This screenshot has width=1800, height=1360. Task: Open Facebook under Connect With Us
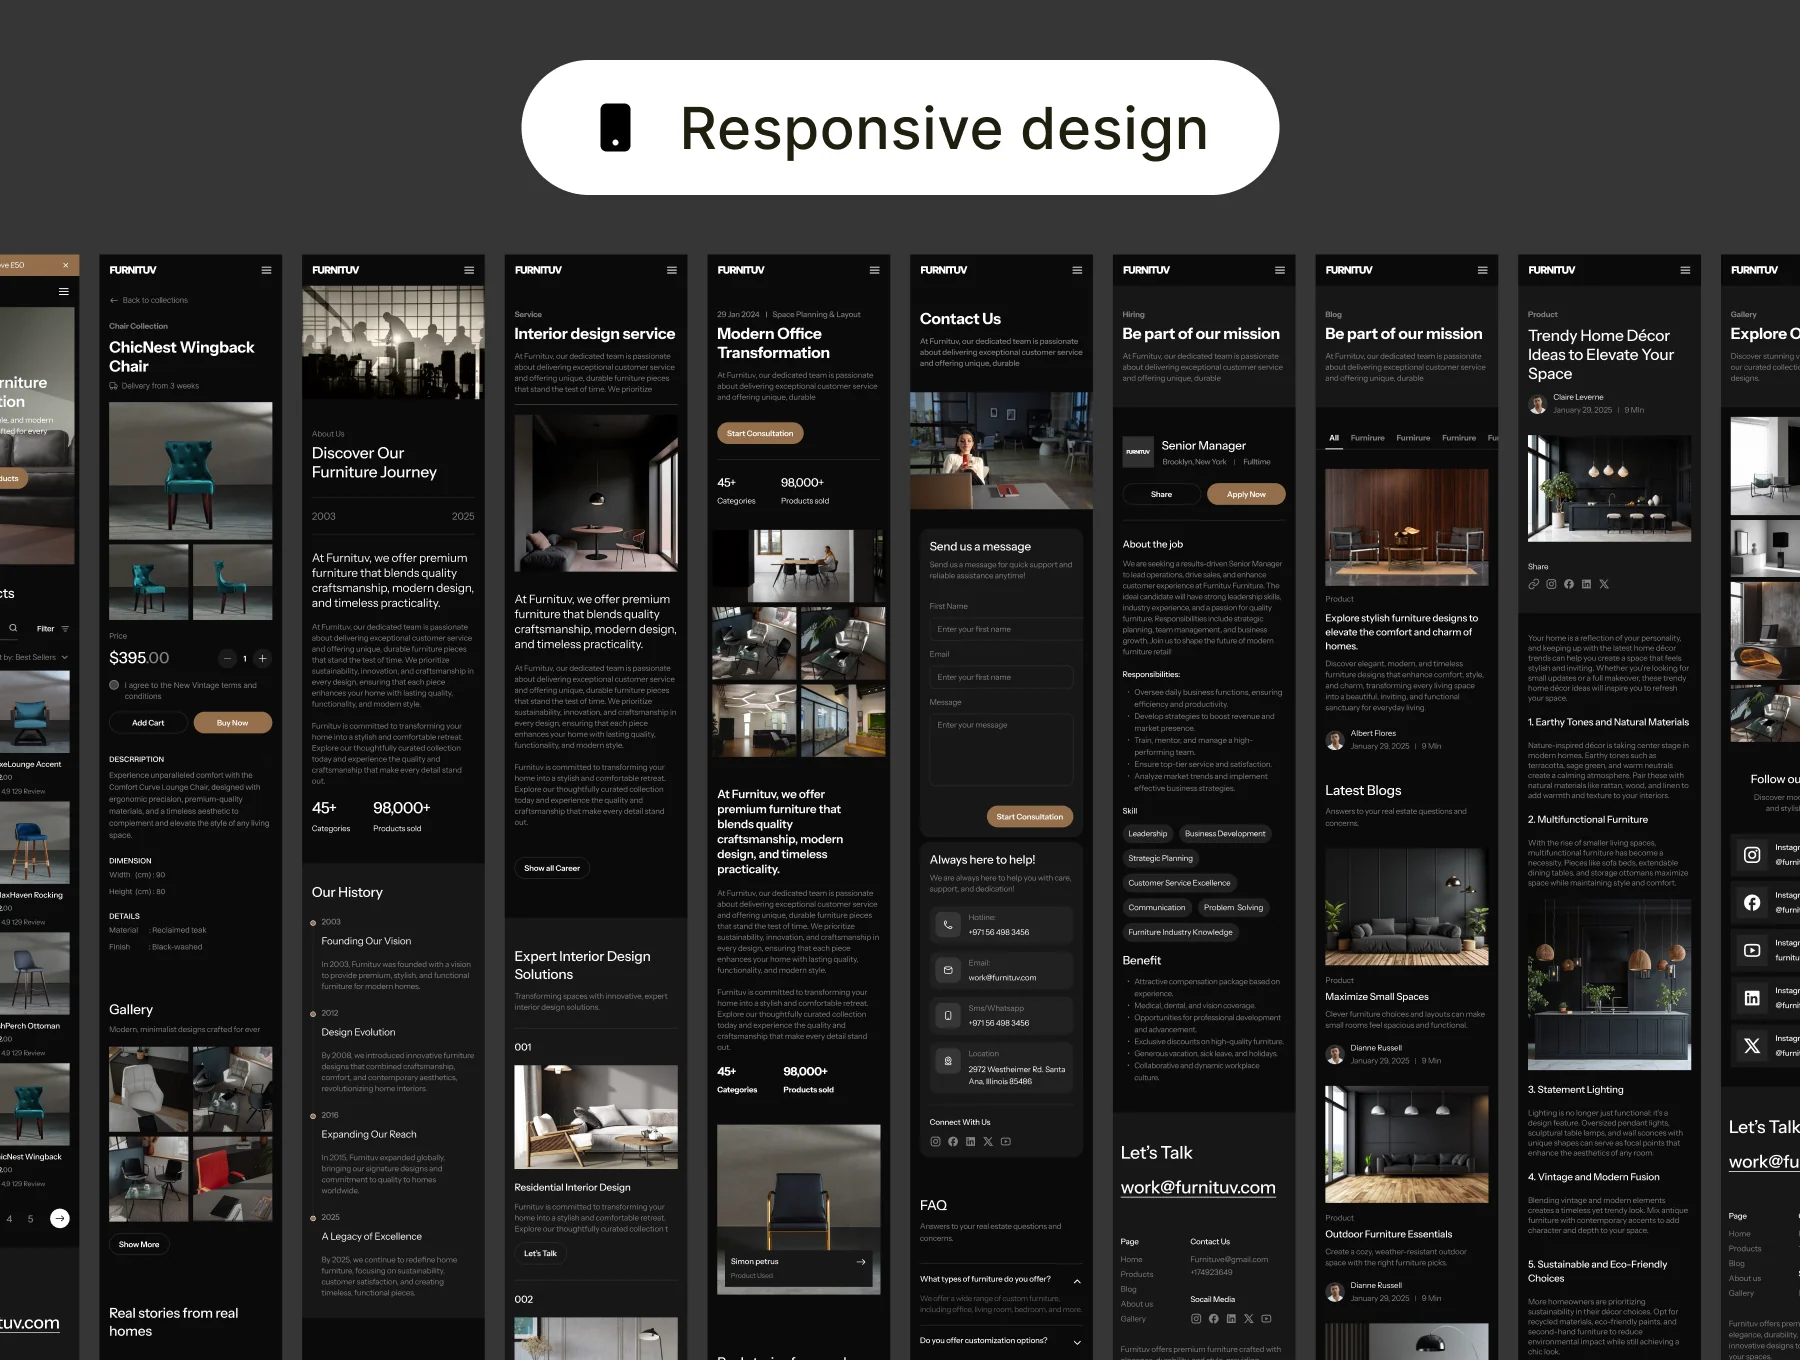point(953,1142)
